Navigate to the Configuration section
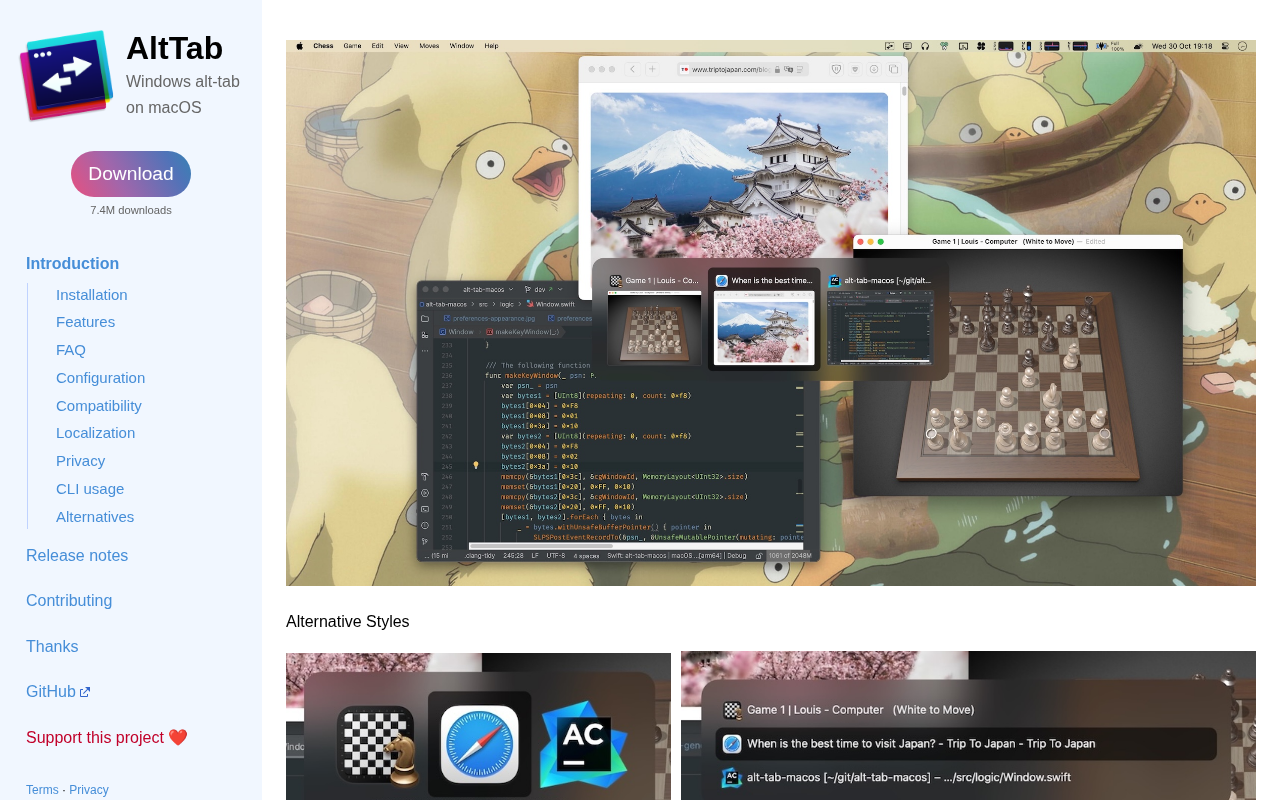Screen dimensions: 1280x800 pyautogui.click(x=100, y=378)
